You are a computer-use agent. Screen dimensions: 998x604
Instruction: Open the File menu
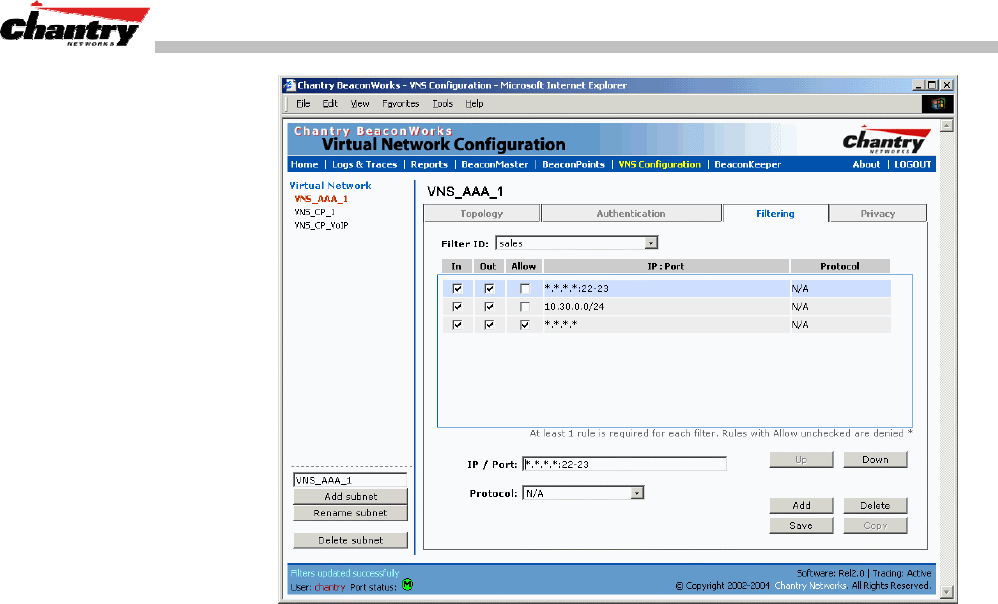(x=303, y=104)
